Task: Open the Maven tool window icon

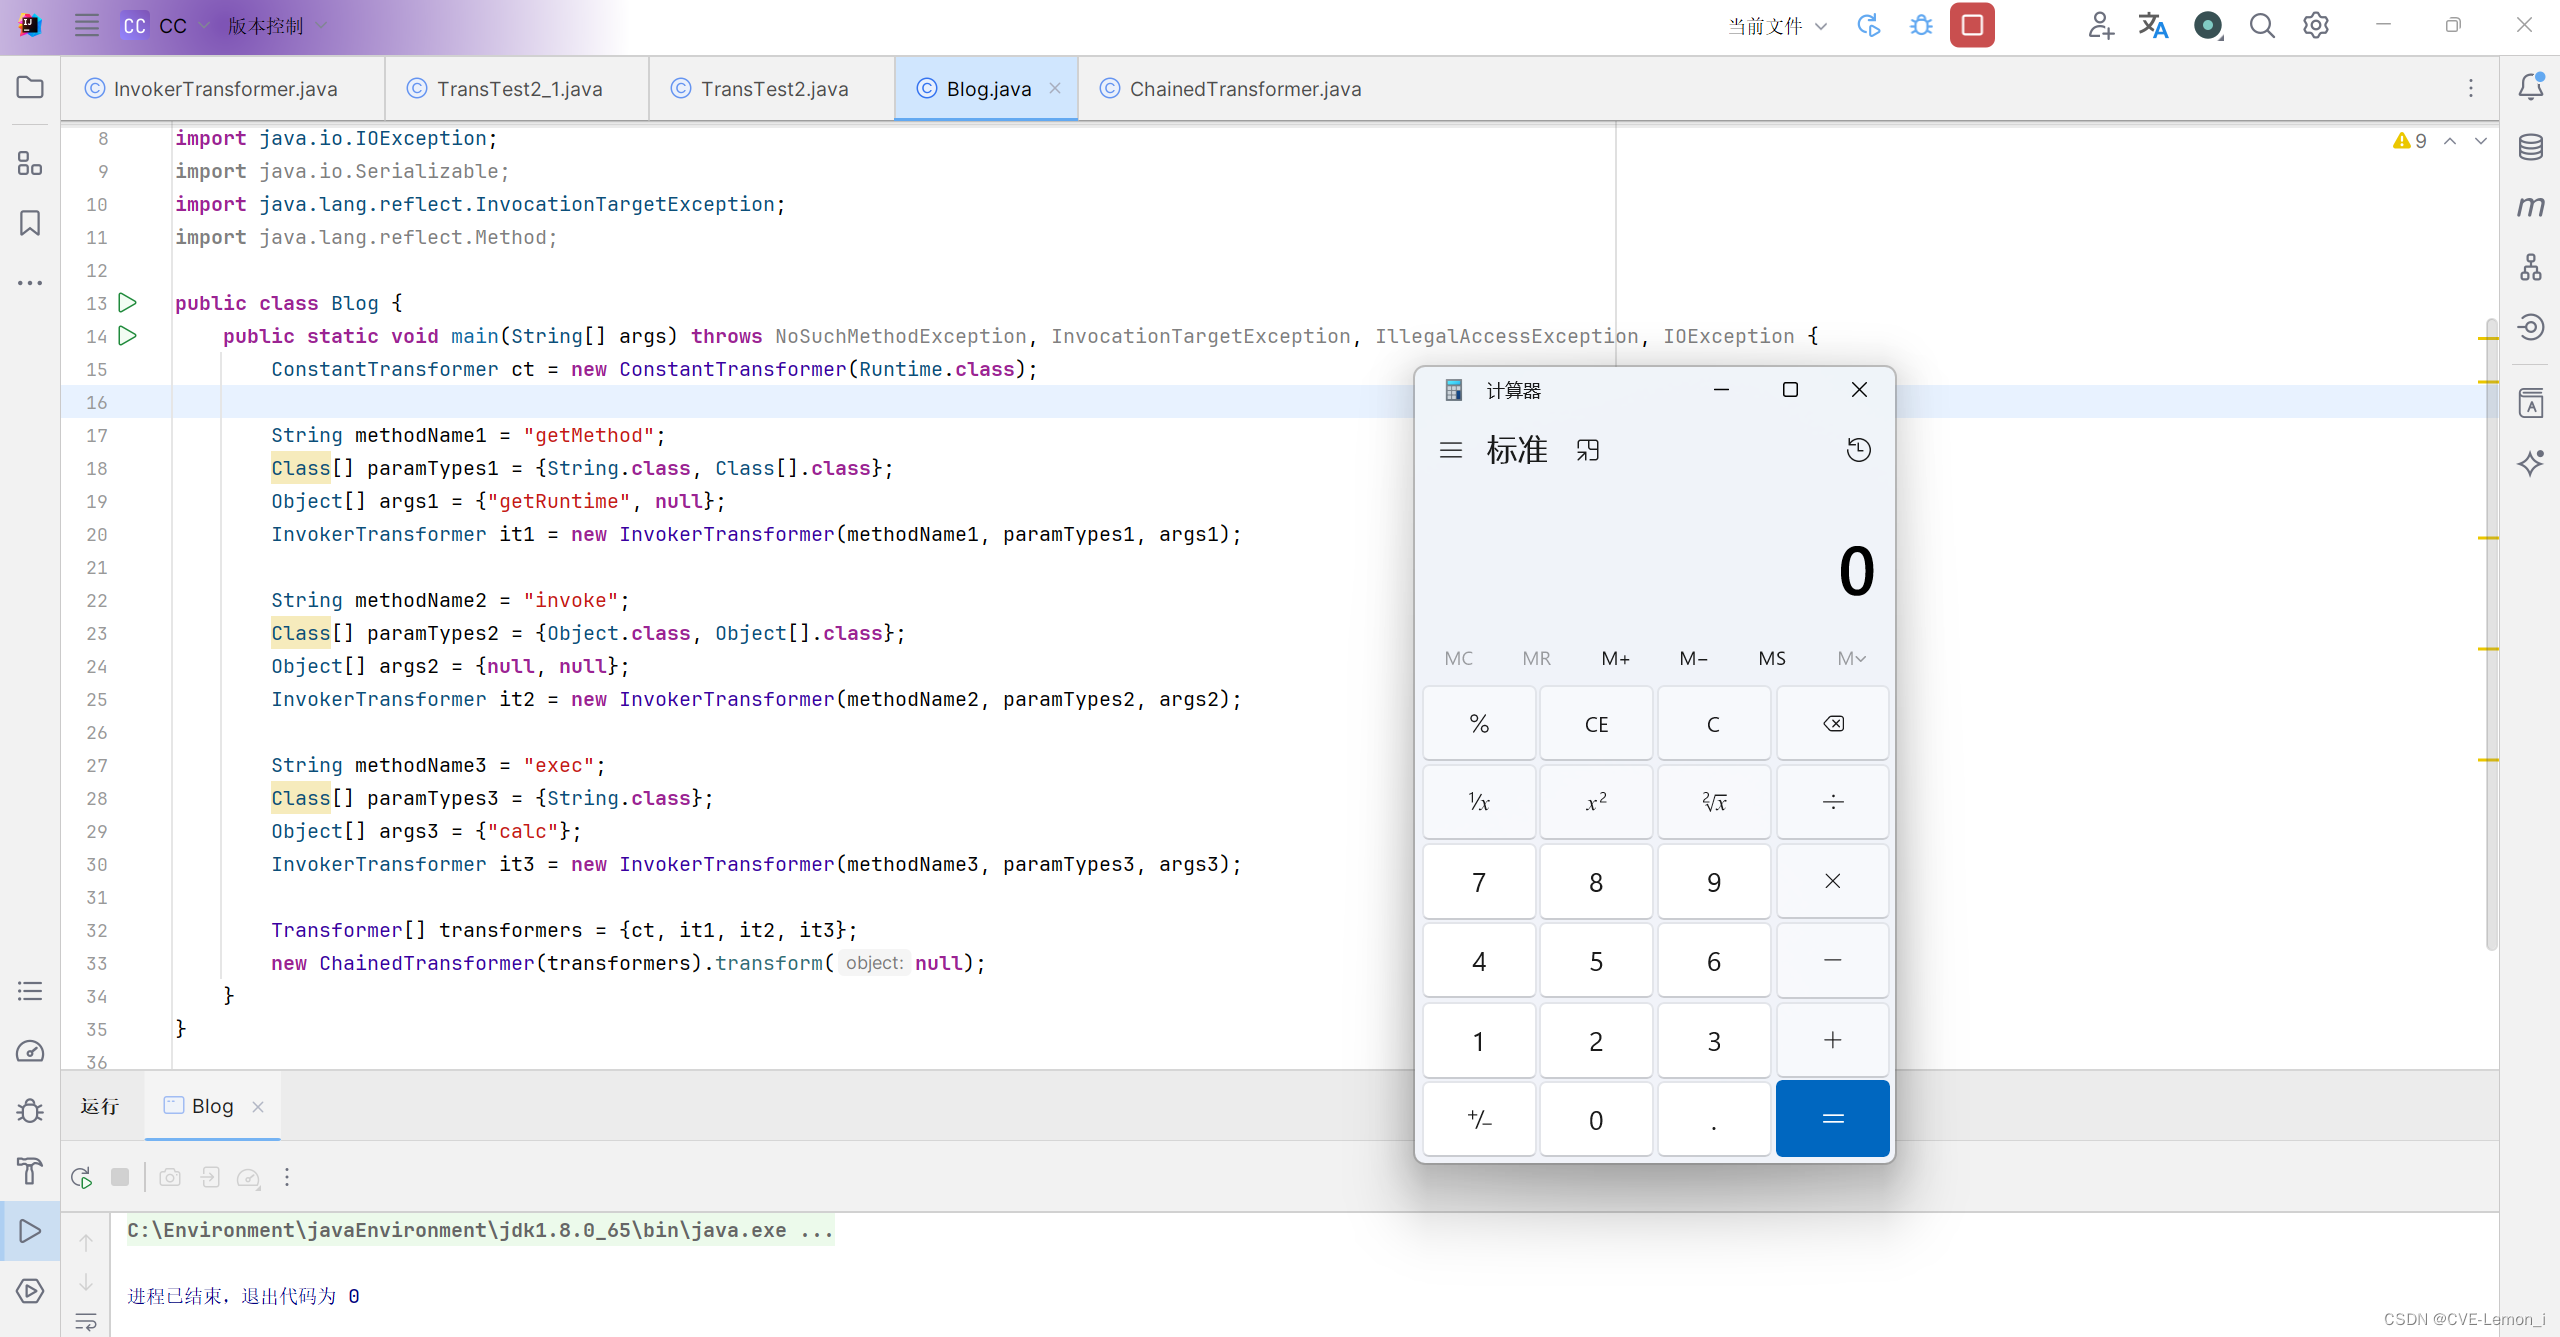Action: pos(2530,207)
